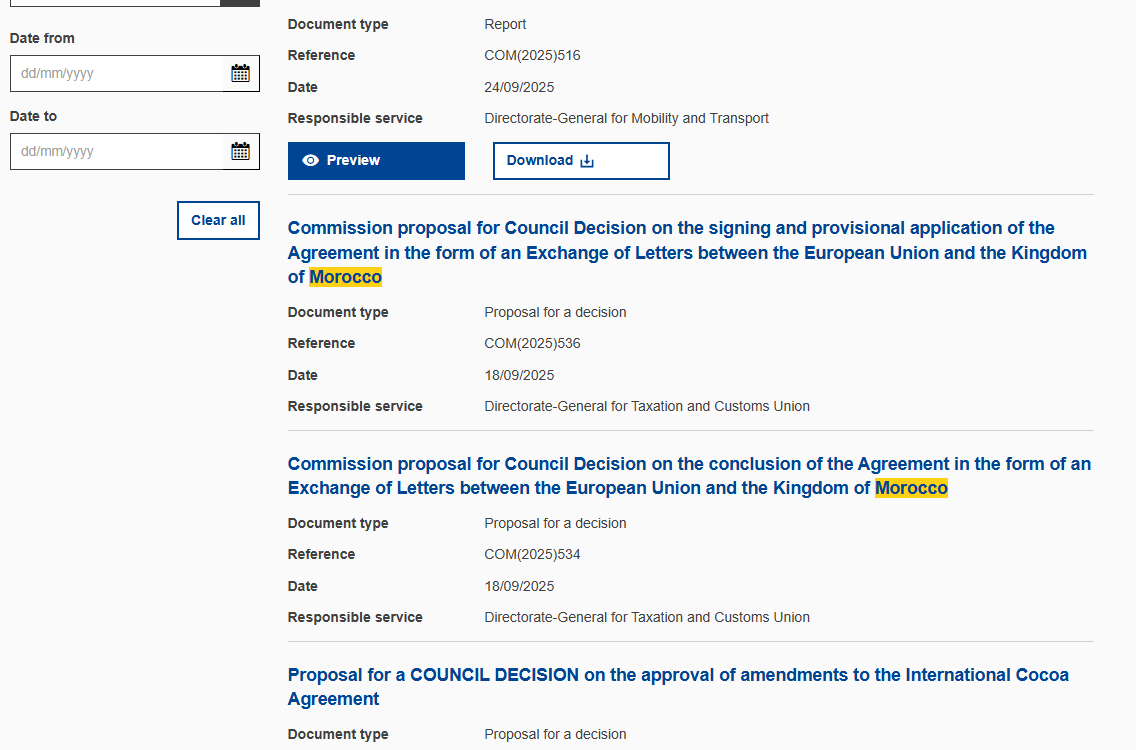Click the download arrow icon
This screenshot has width=1136, height=750.
587,161
